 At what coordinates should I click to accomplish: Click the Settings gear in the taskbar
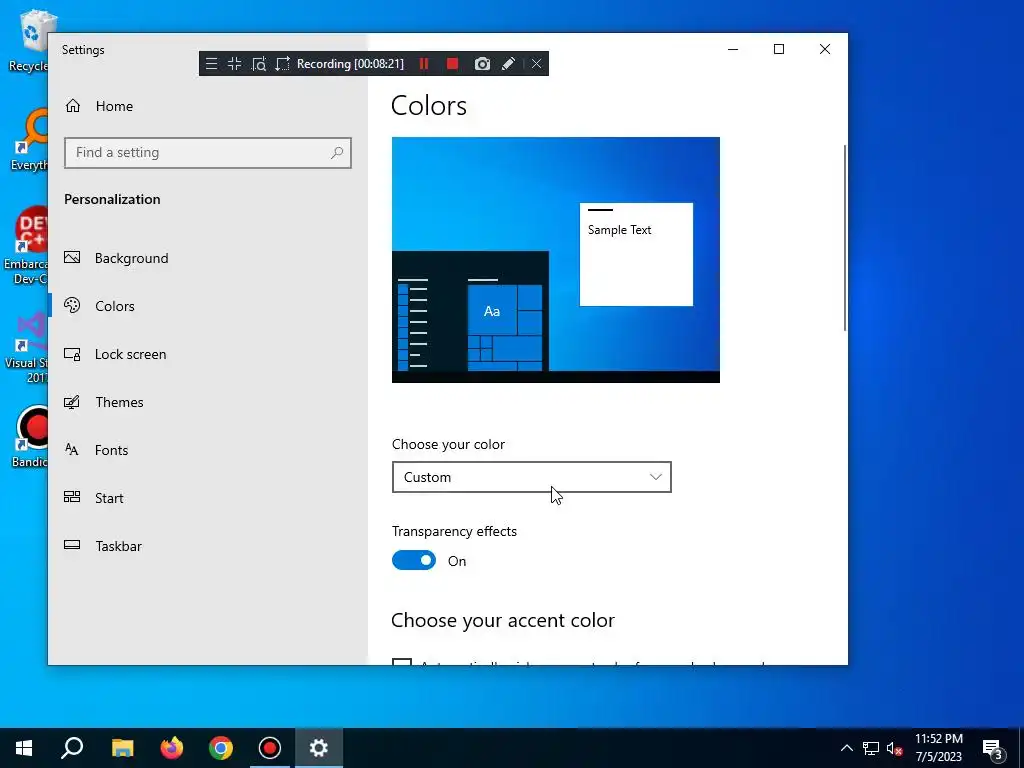(x=319, y=748)
